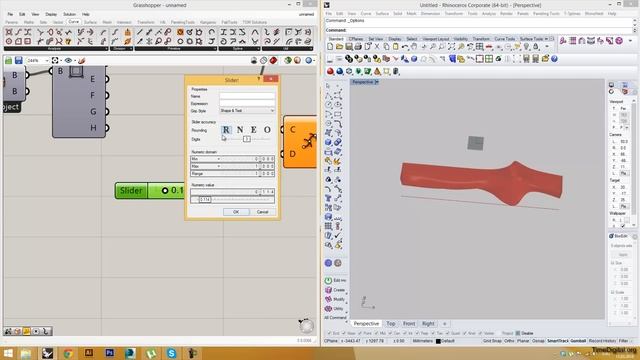Click Rhino Cut icon
The width and height of the screenshot is (640, 360).
377,47
